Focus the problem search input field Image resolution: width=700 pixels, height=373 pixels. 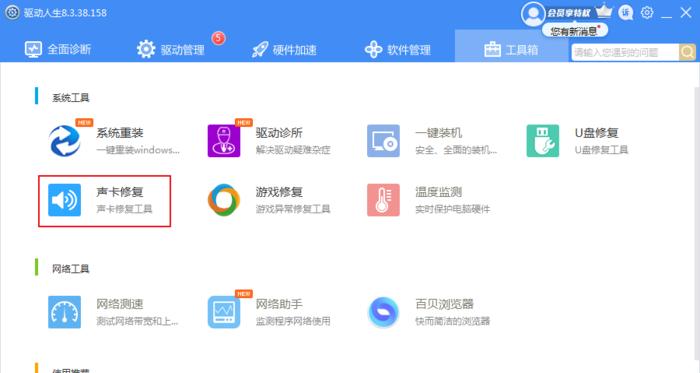coord(625,53)
